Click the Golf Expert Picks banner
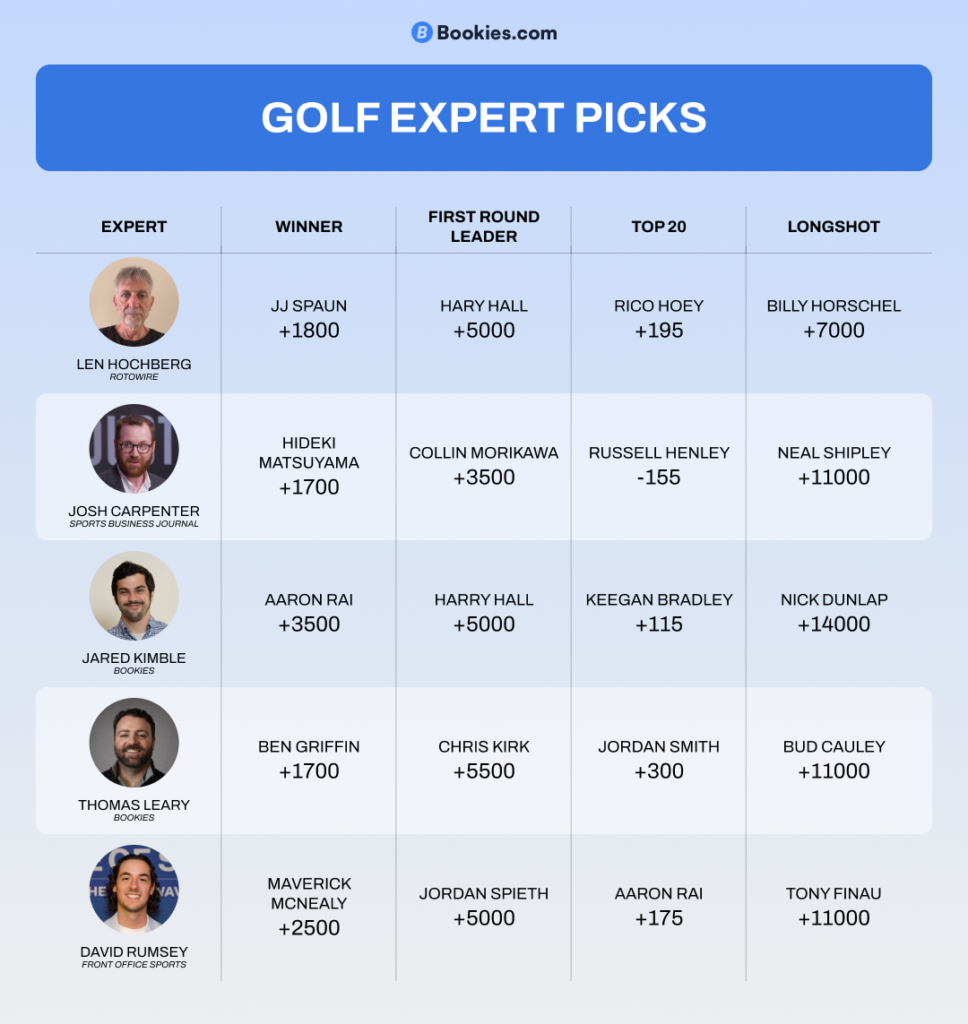 pyautogui.click(x=484, y=118)
